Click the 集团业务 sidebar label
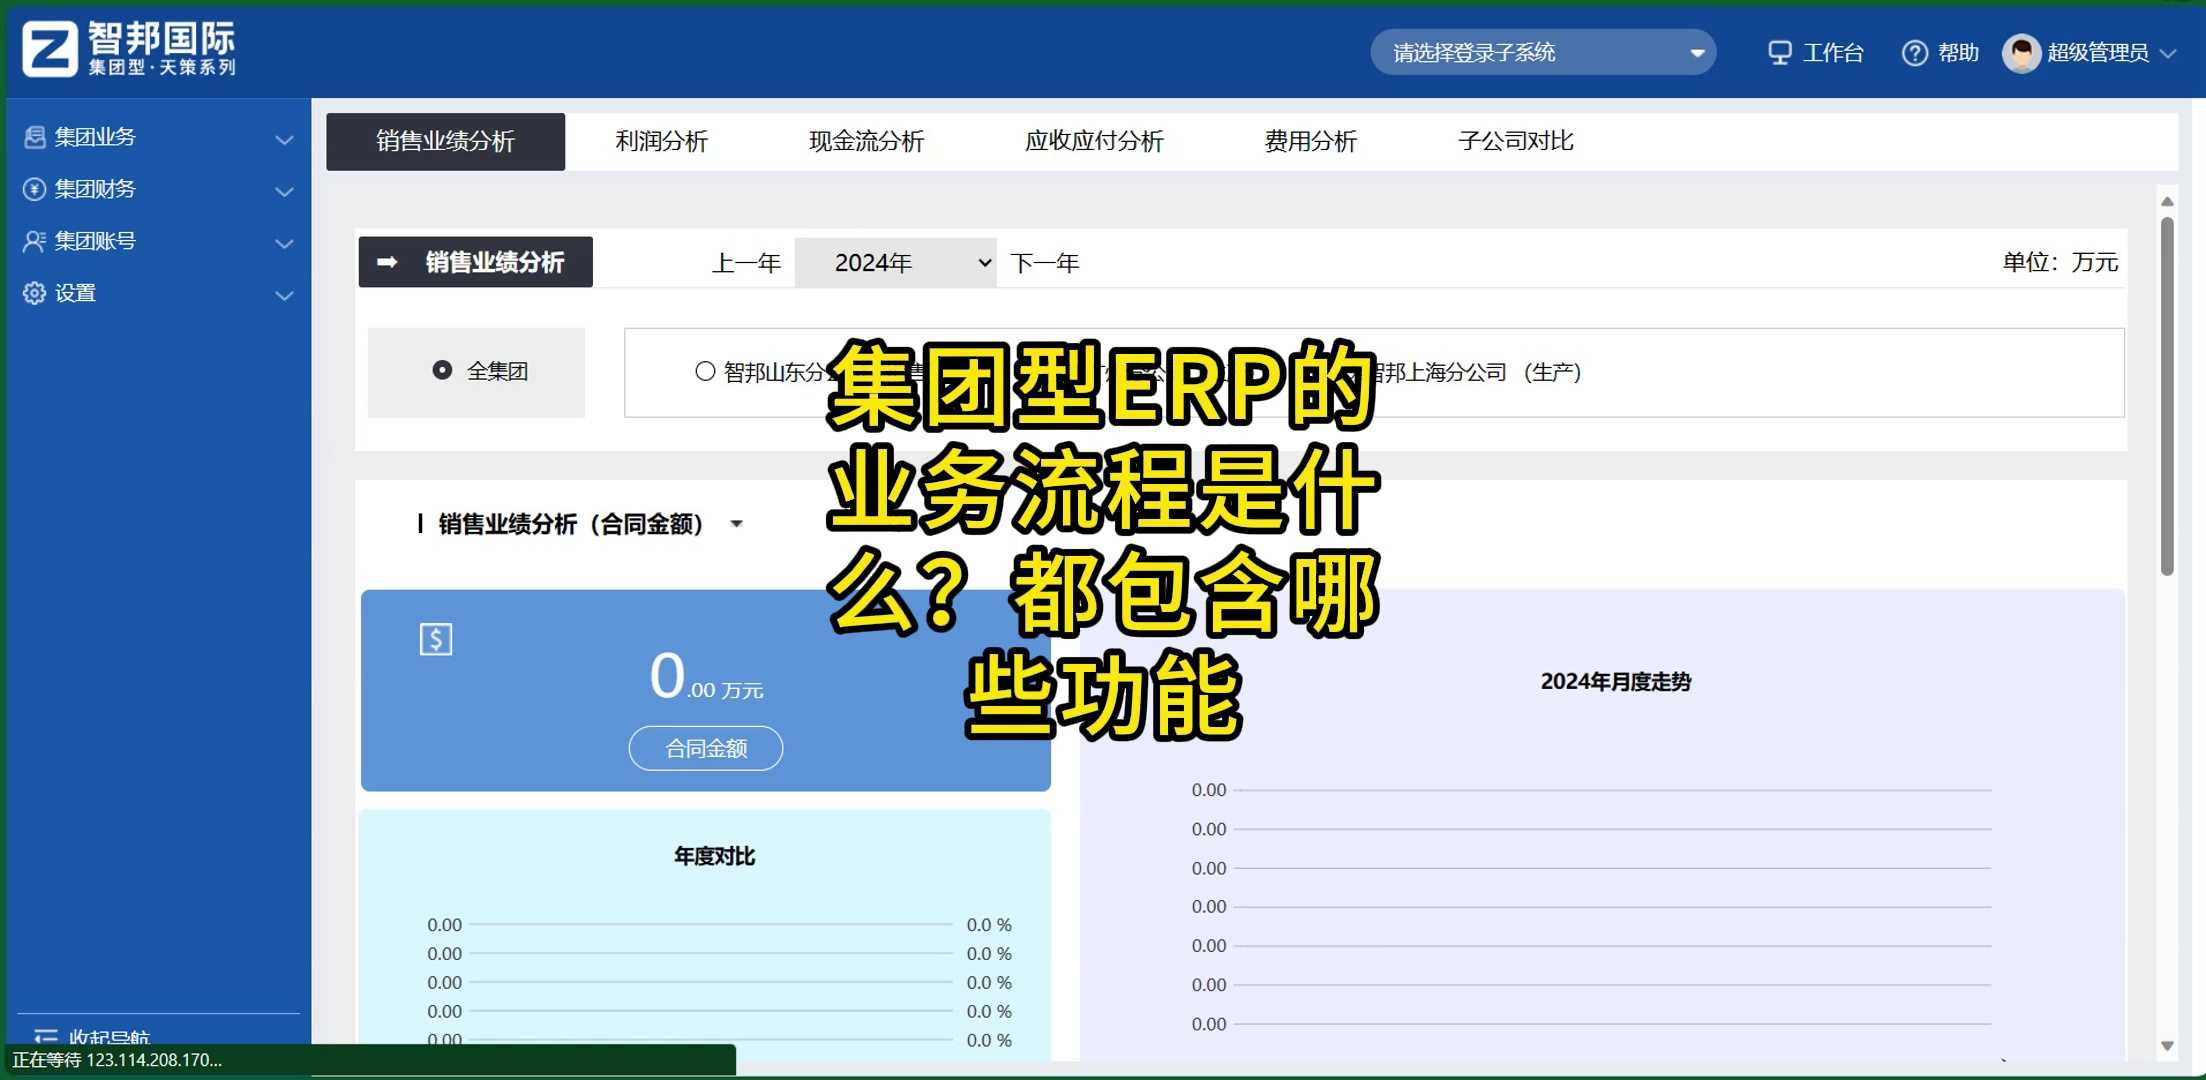Image resolution: width=2206 pixels, height=1080 pixels. 95,137
